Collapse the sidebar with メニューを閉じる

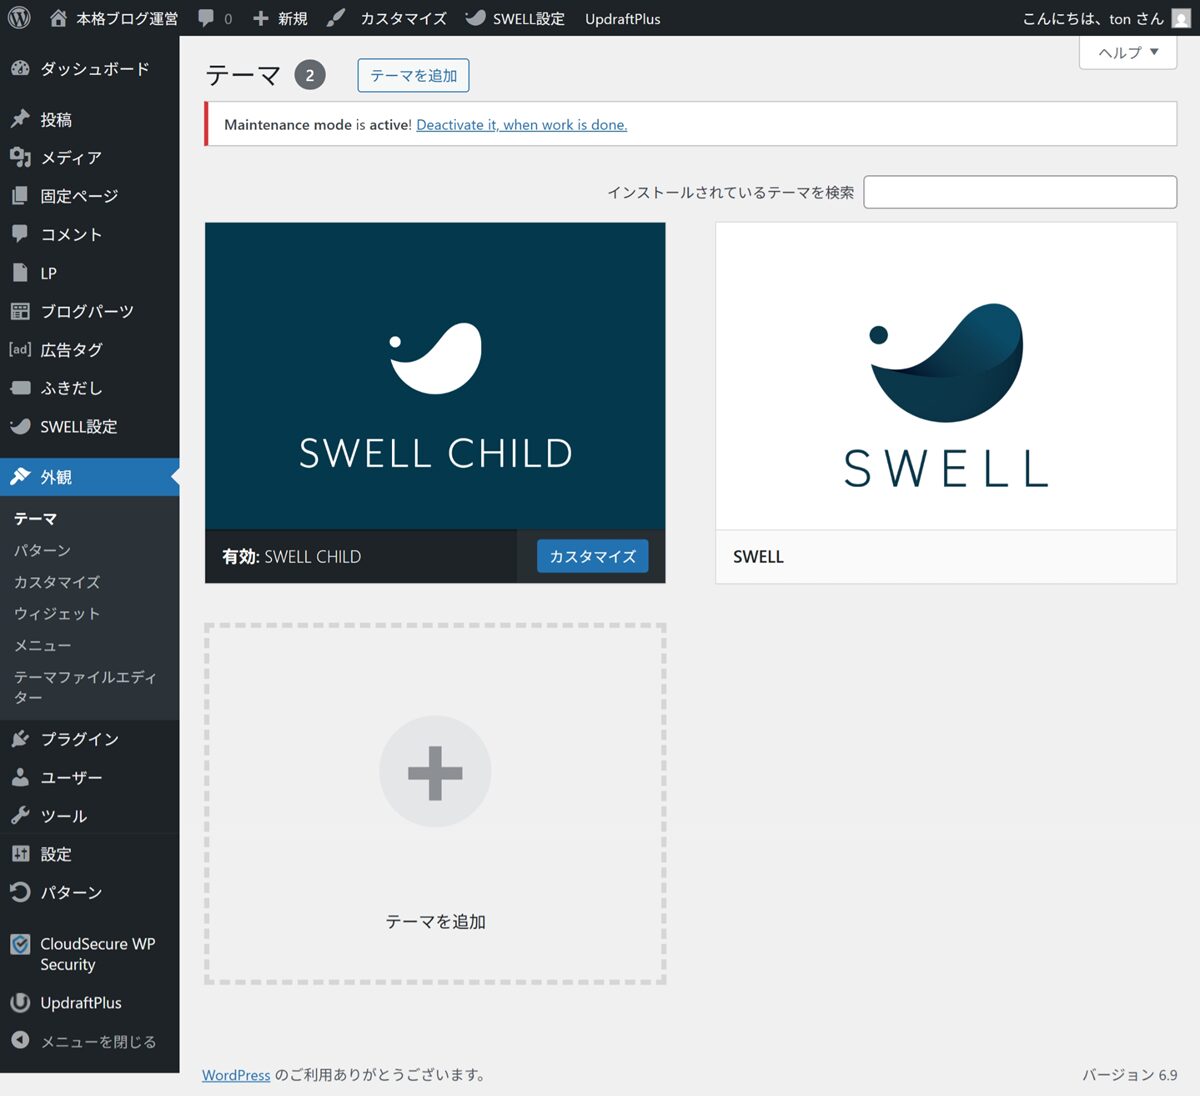97,1041
